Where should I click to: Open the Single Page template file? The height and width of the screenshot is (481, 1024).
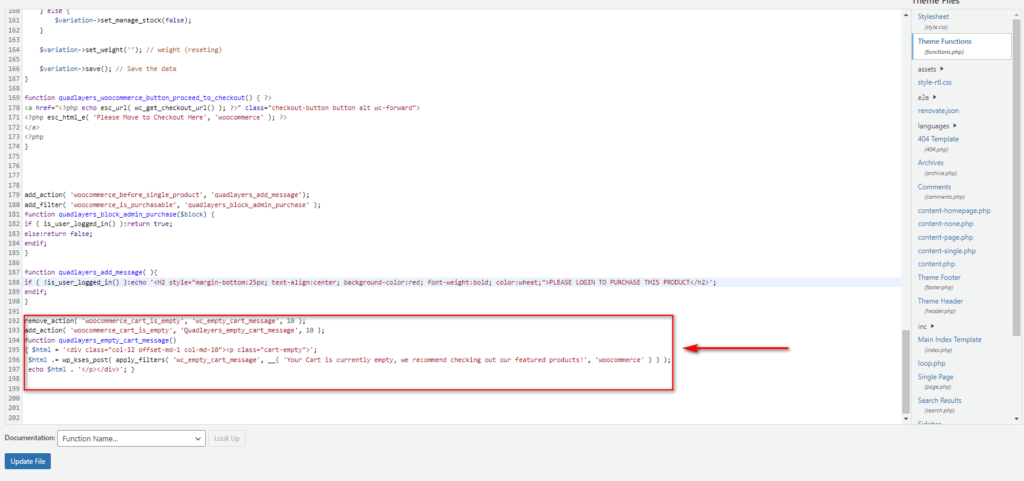(935, 377)
